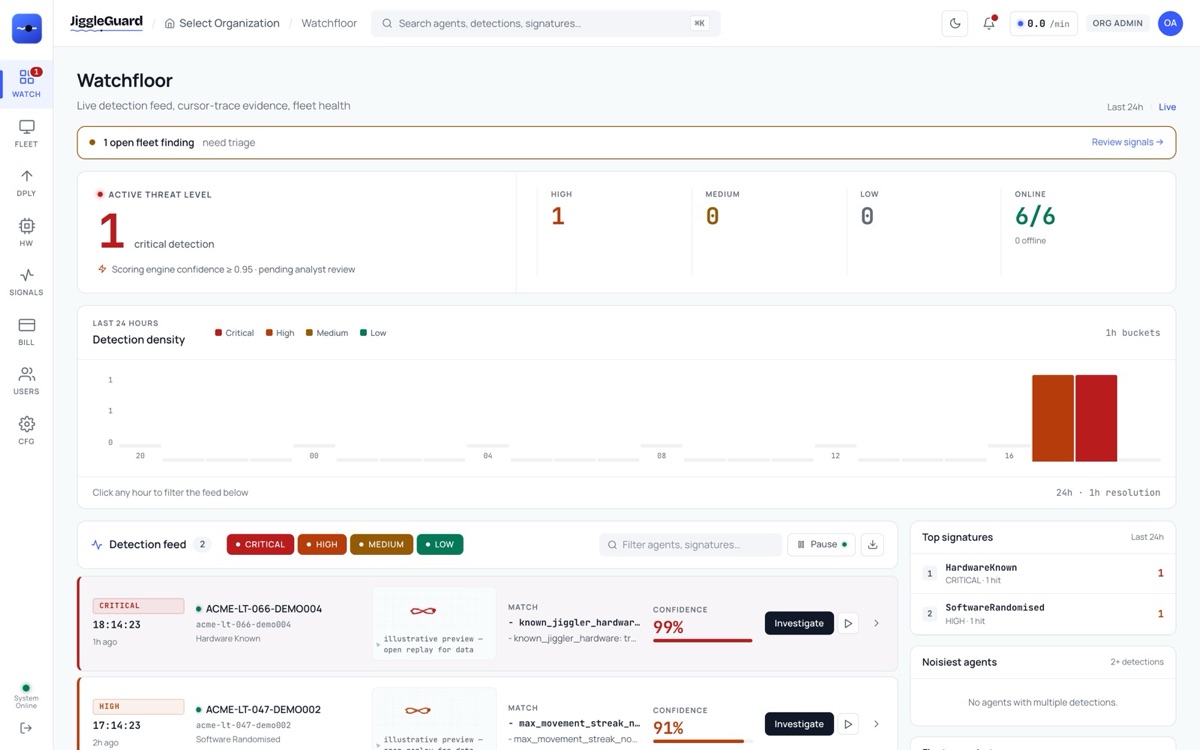The height and width of the screenshot is (750, 1200).
Task: Play replay for ACME-LT-066-DEMO004 detection
Action: [x=848, y=623]
